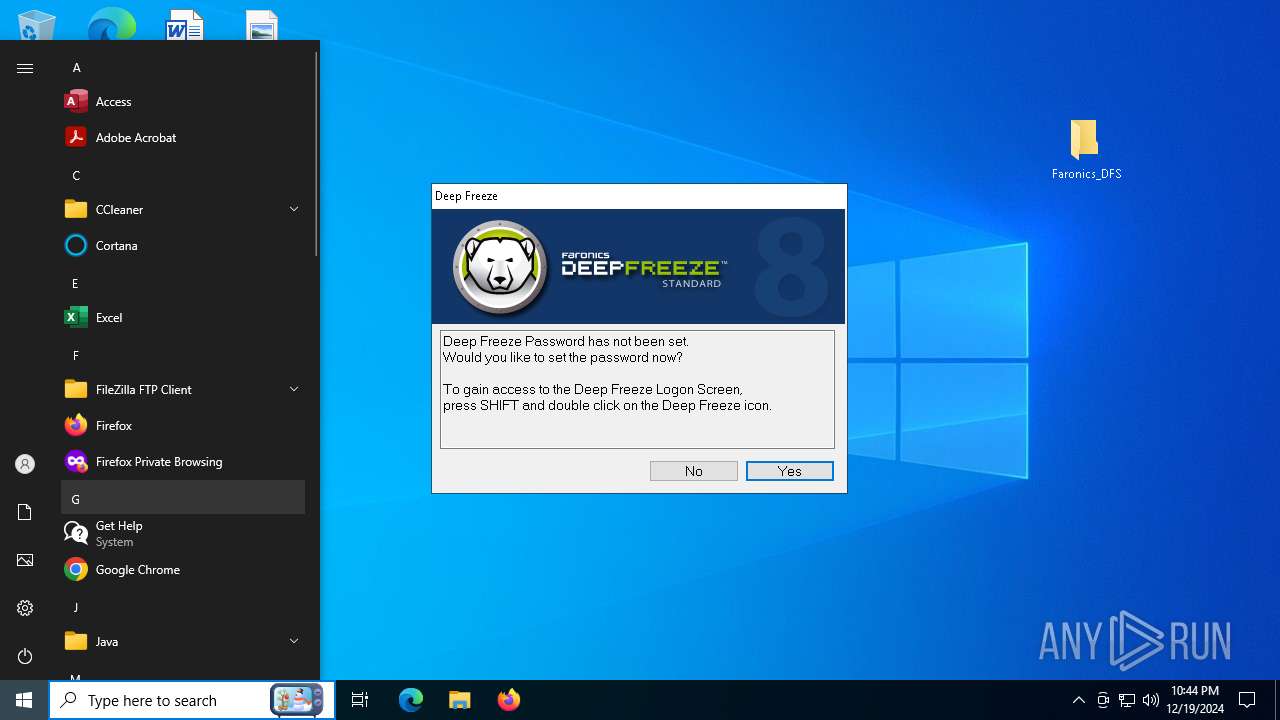Open the Get Help app
The height and width of the screenshot is (720, 1280).
click(x=183, y=534)
